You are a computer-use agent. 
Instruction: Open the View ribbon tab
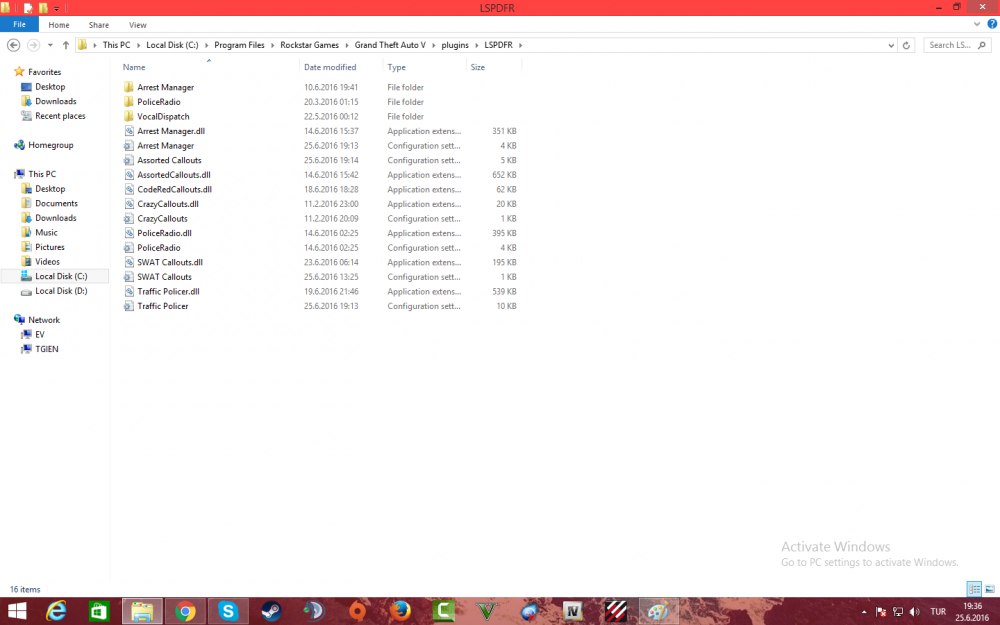click(x=138, y=25)
